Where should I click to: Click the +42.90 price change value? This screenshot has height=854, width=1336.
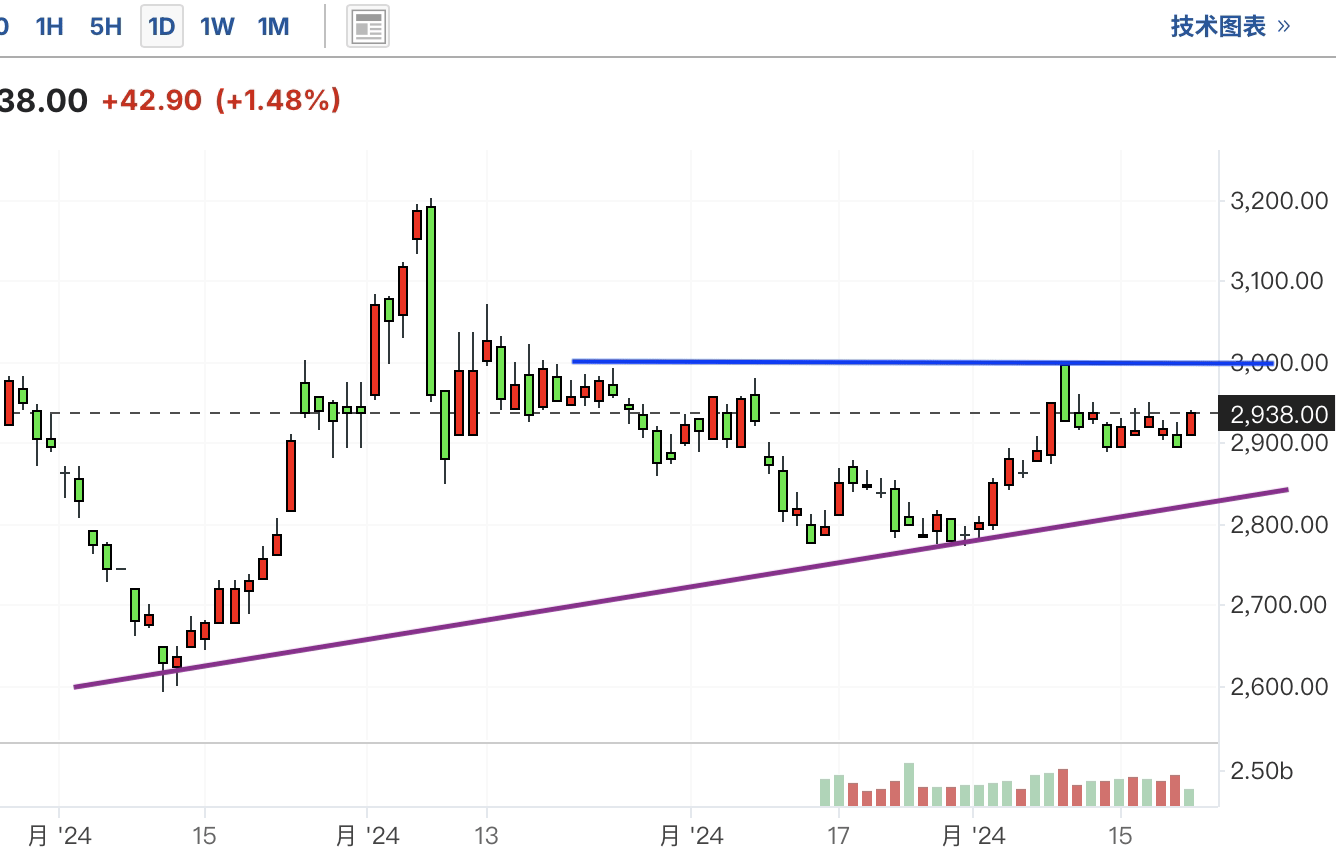pos(151,100)
